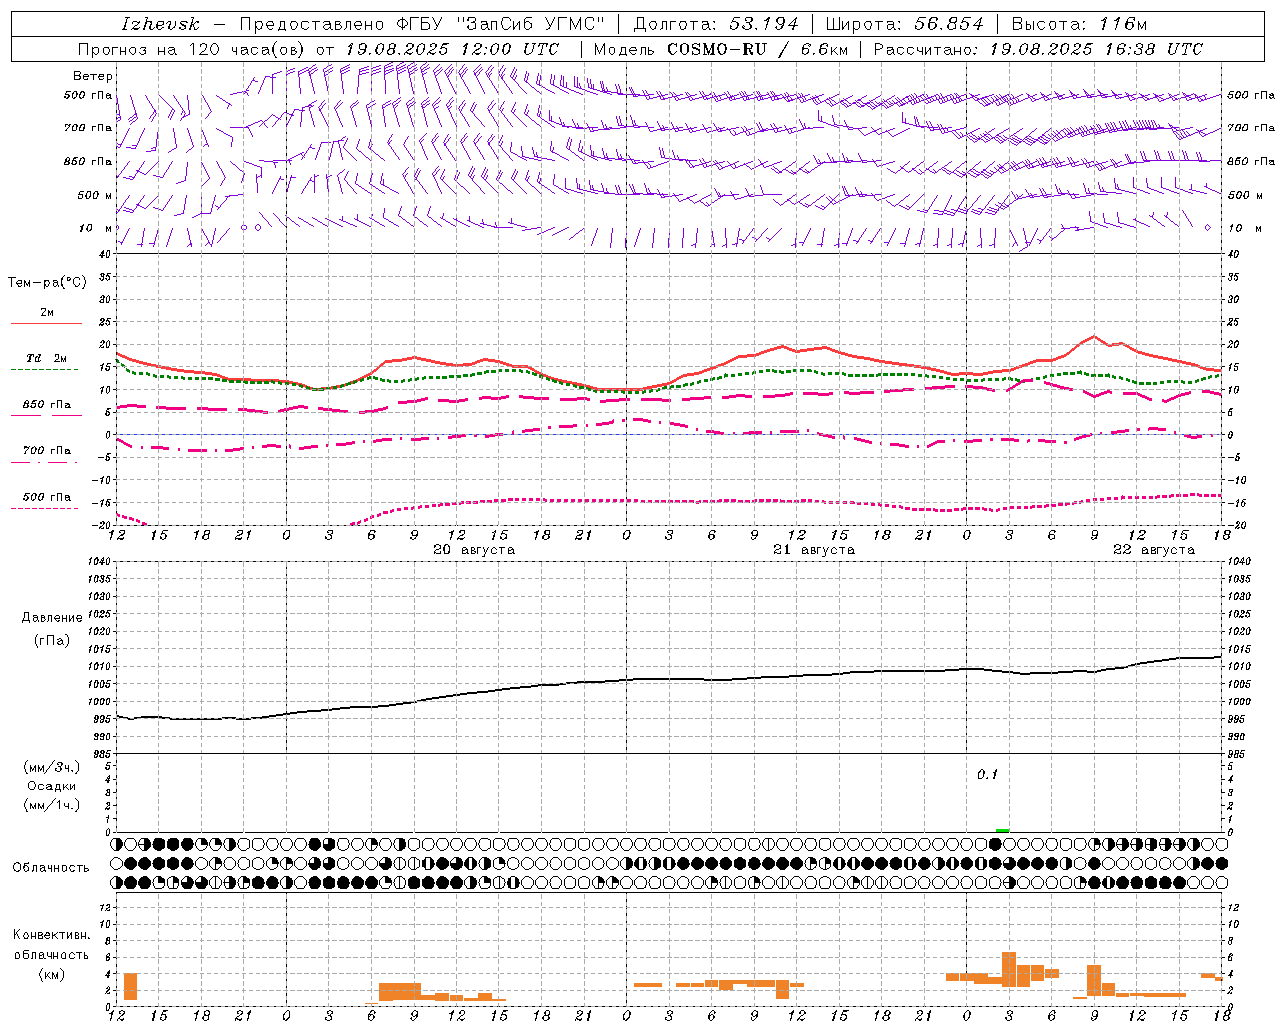The width and height of the screenshot is (1280, 1024).
Task: Click the "(км)" unit label of convective clouds
Action: (52, 974)
